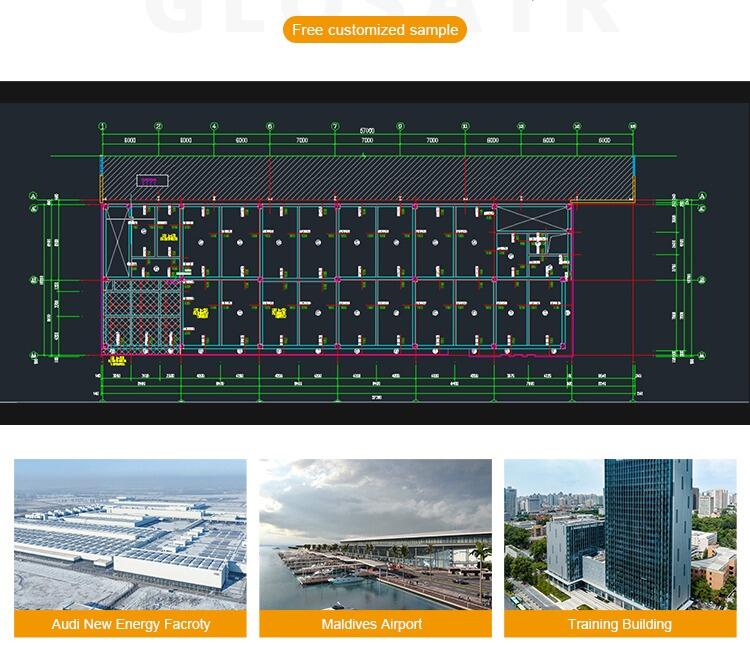The width and height of the screenshot is (750, 645).
Task: Open the Audi New Energy Factory photo
Action: coord(130,534)
